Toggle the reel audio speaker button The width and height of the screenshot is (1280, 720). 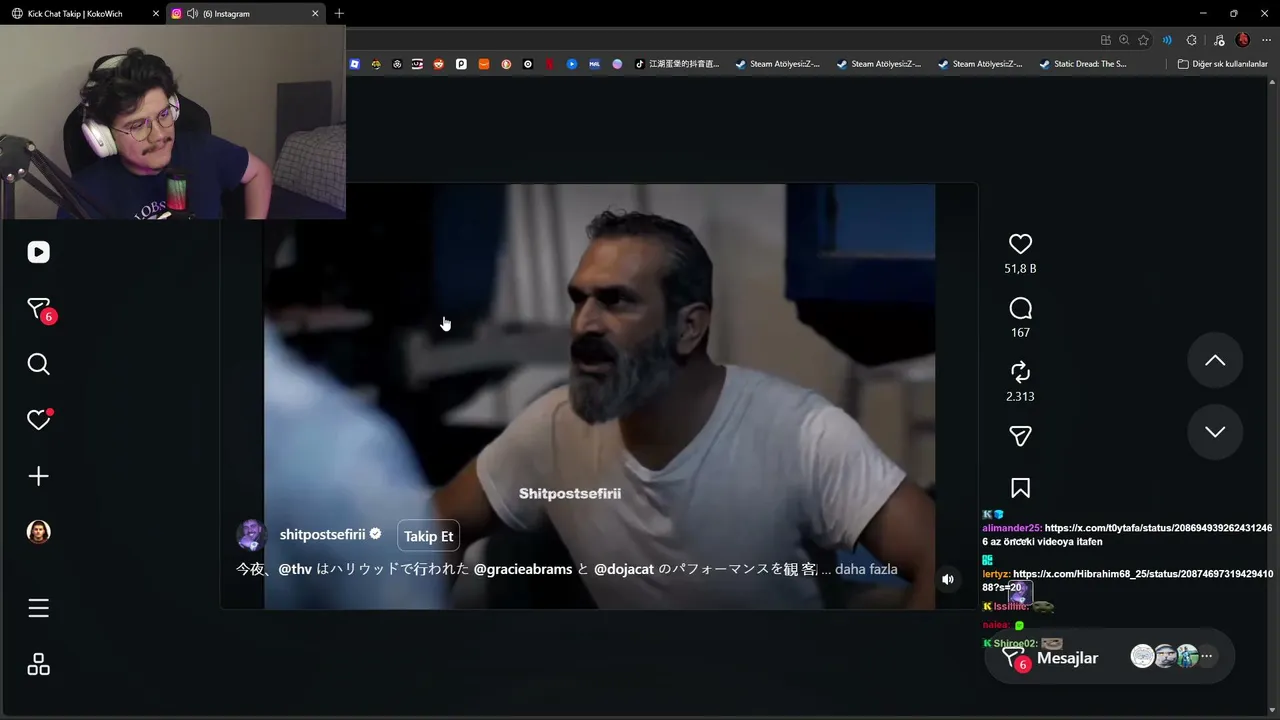click(948, 579)
